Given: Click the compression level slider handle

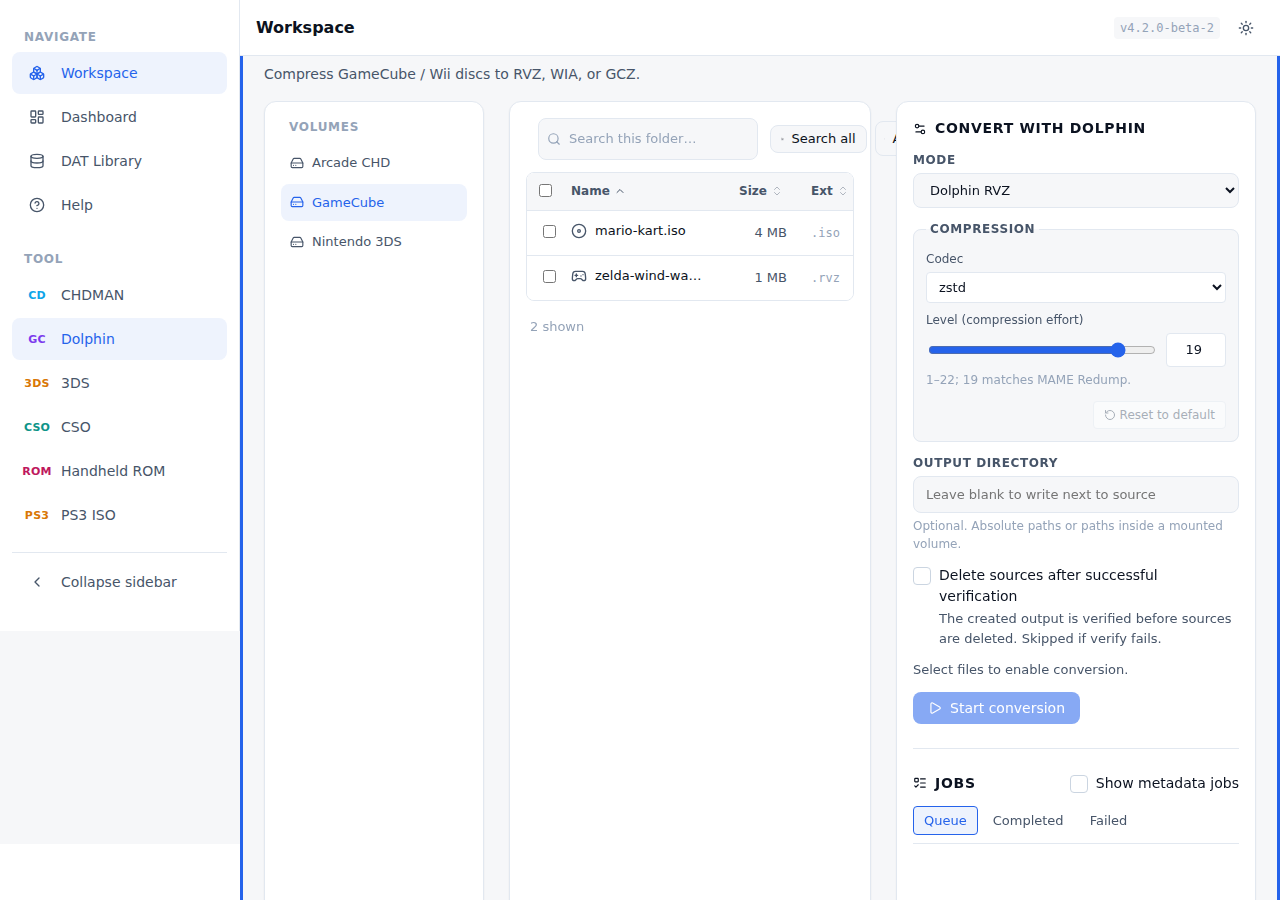Looking at the screenshot, I should point(1118,350).
